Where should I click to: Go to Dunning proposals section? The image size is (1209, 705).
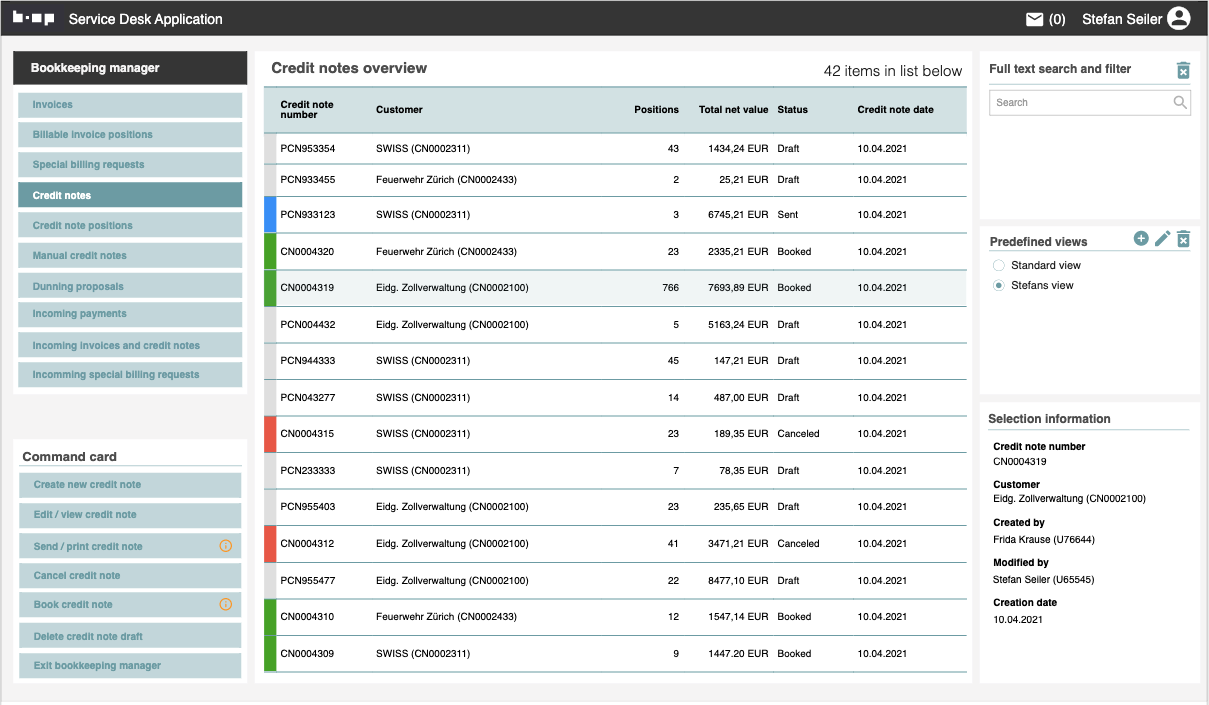130,286
